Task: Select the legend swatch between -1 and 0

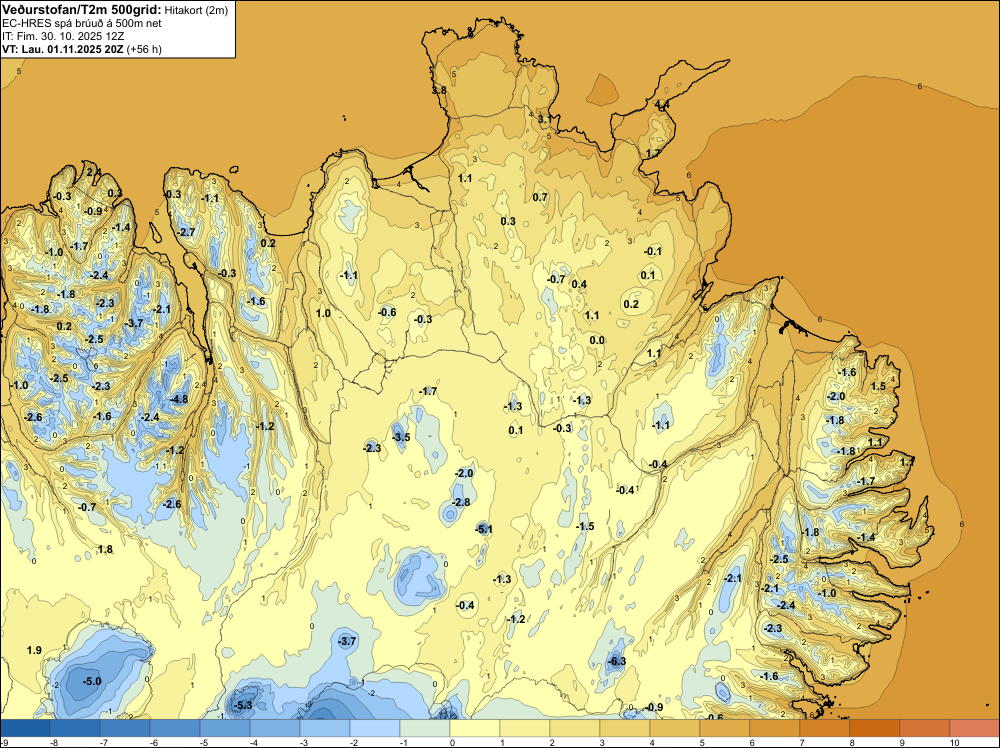Action: coord(425,728)
